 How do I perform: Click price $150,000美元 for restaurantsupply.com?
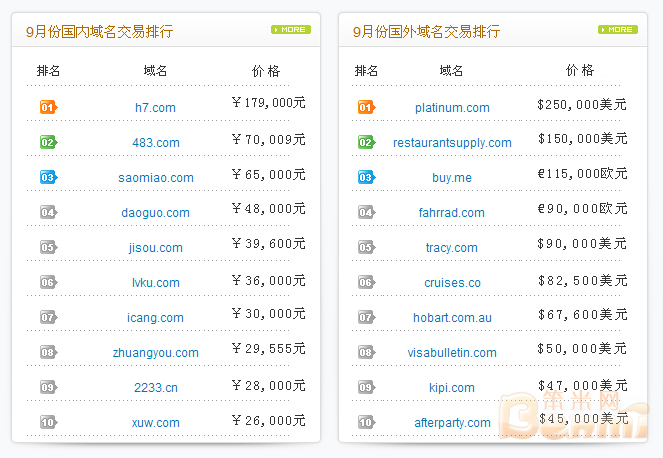583,138
